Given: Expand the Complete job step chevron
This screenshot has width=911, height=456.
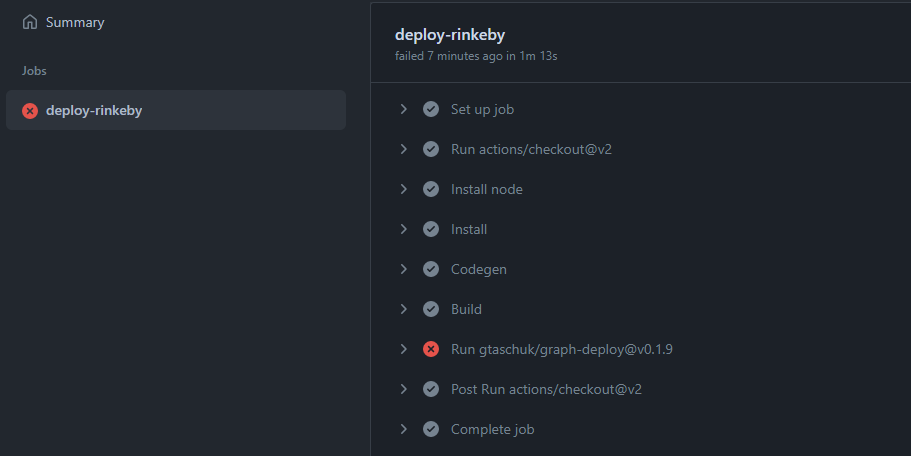Looking at the screenshot, I should point(404,429).
